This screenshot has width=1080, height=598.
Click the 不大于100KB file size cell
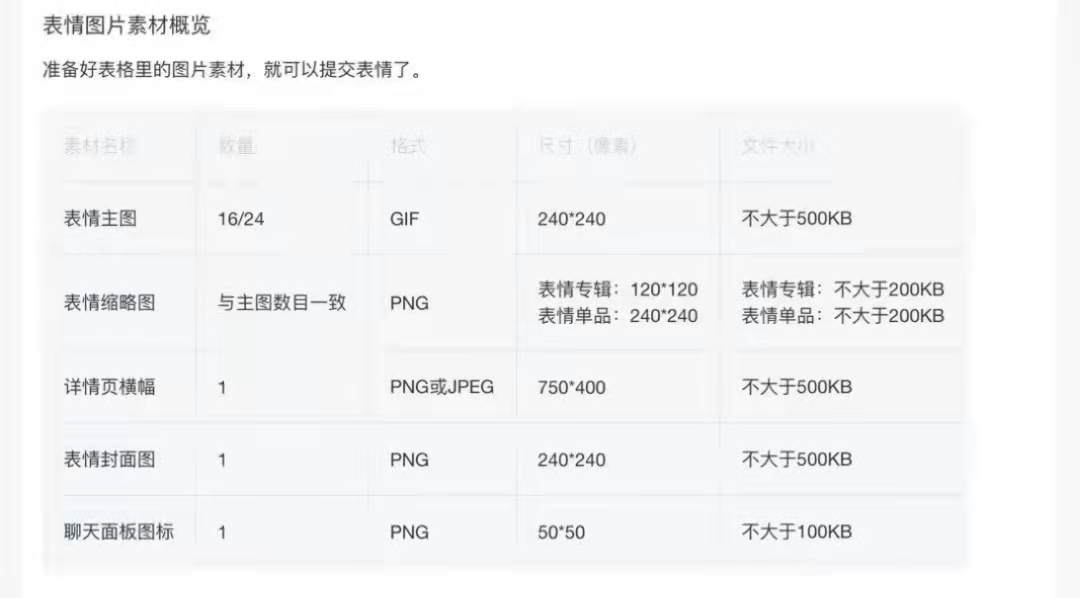[x=796, y=532]
